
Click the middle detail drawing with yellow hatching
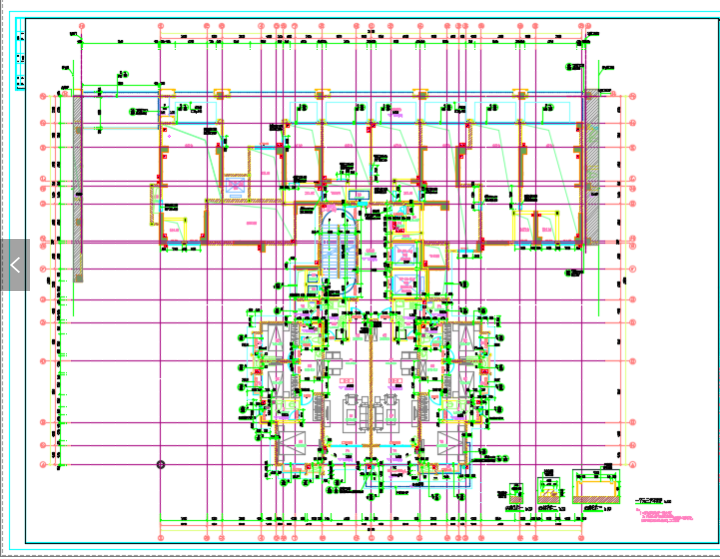[x=549, y=490]
